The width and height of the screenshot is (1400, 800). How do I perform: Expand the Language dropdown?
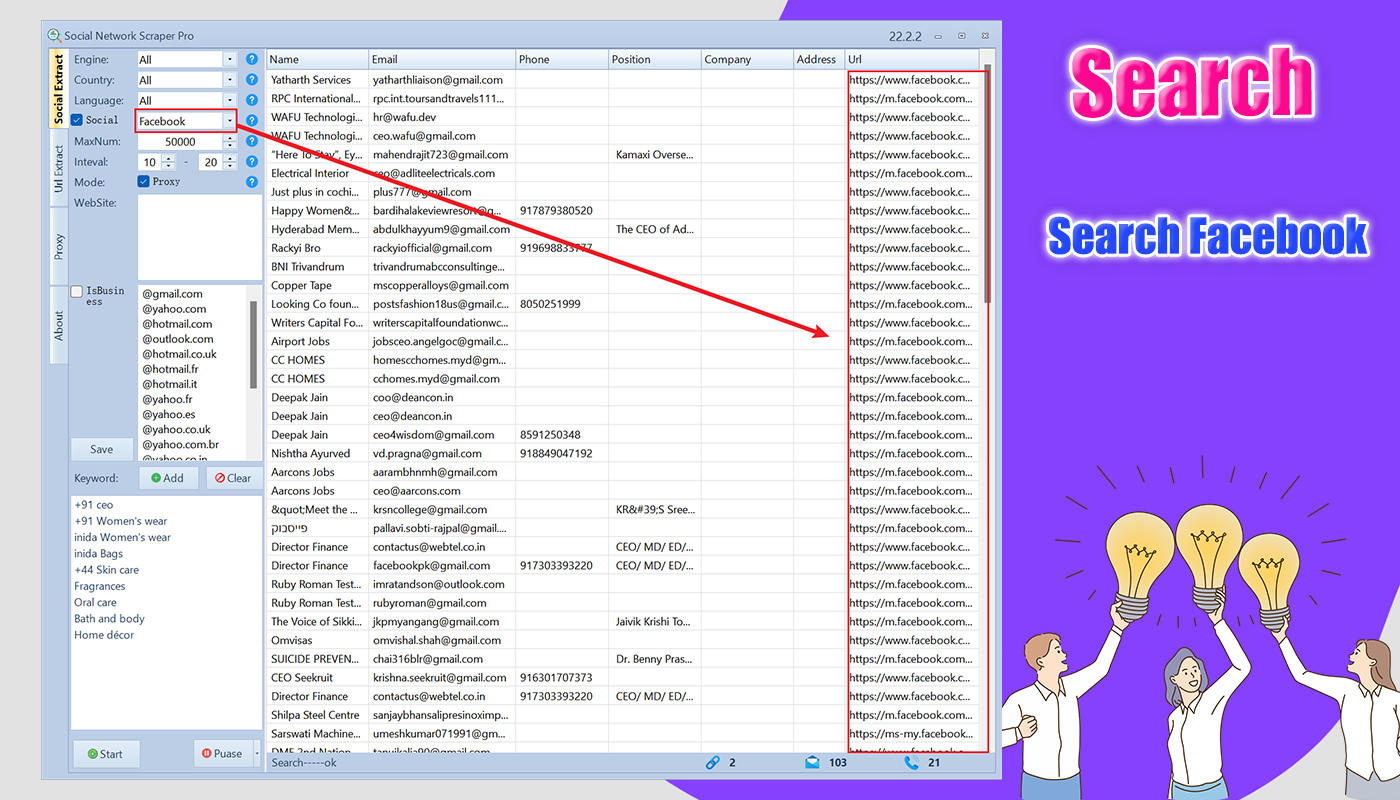(229, 100)
